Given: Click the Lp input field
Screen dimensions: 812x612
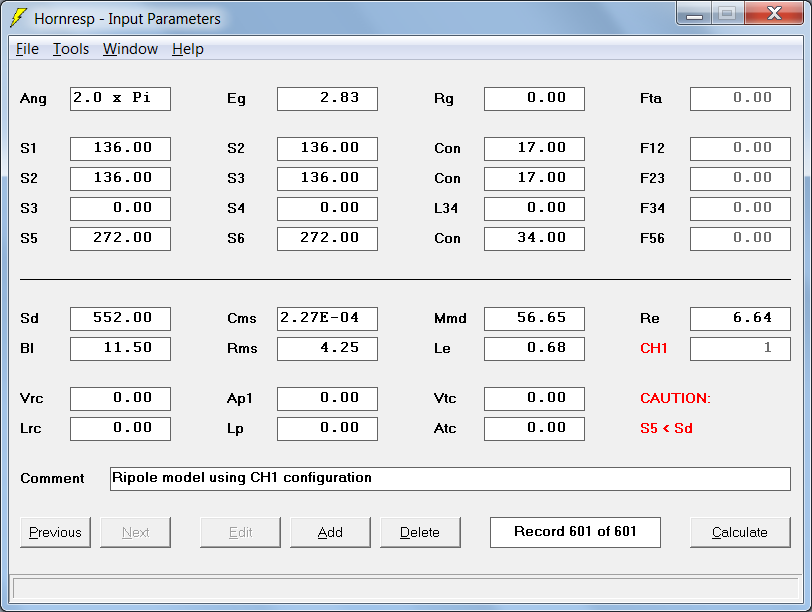Looking at the screenshot, I should (327, 429).
